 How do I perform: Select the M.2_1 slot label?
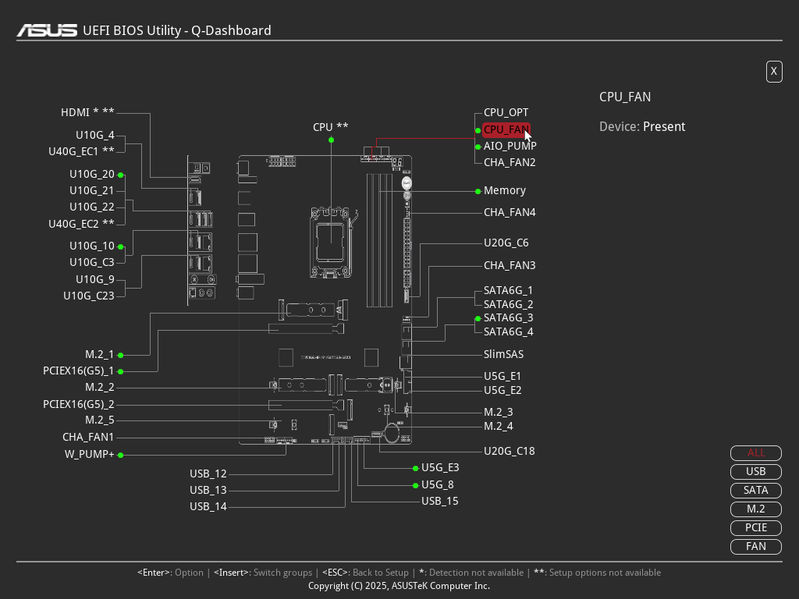coord(99,355)
